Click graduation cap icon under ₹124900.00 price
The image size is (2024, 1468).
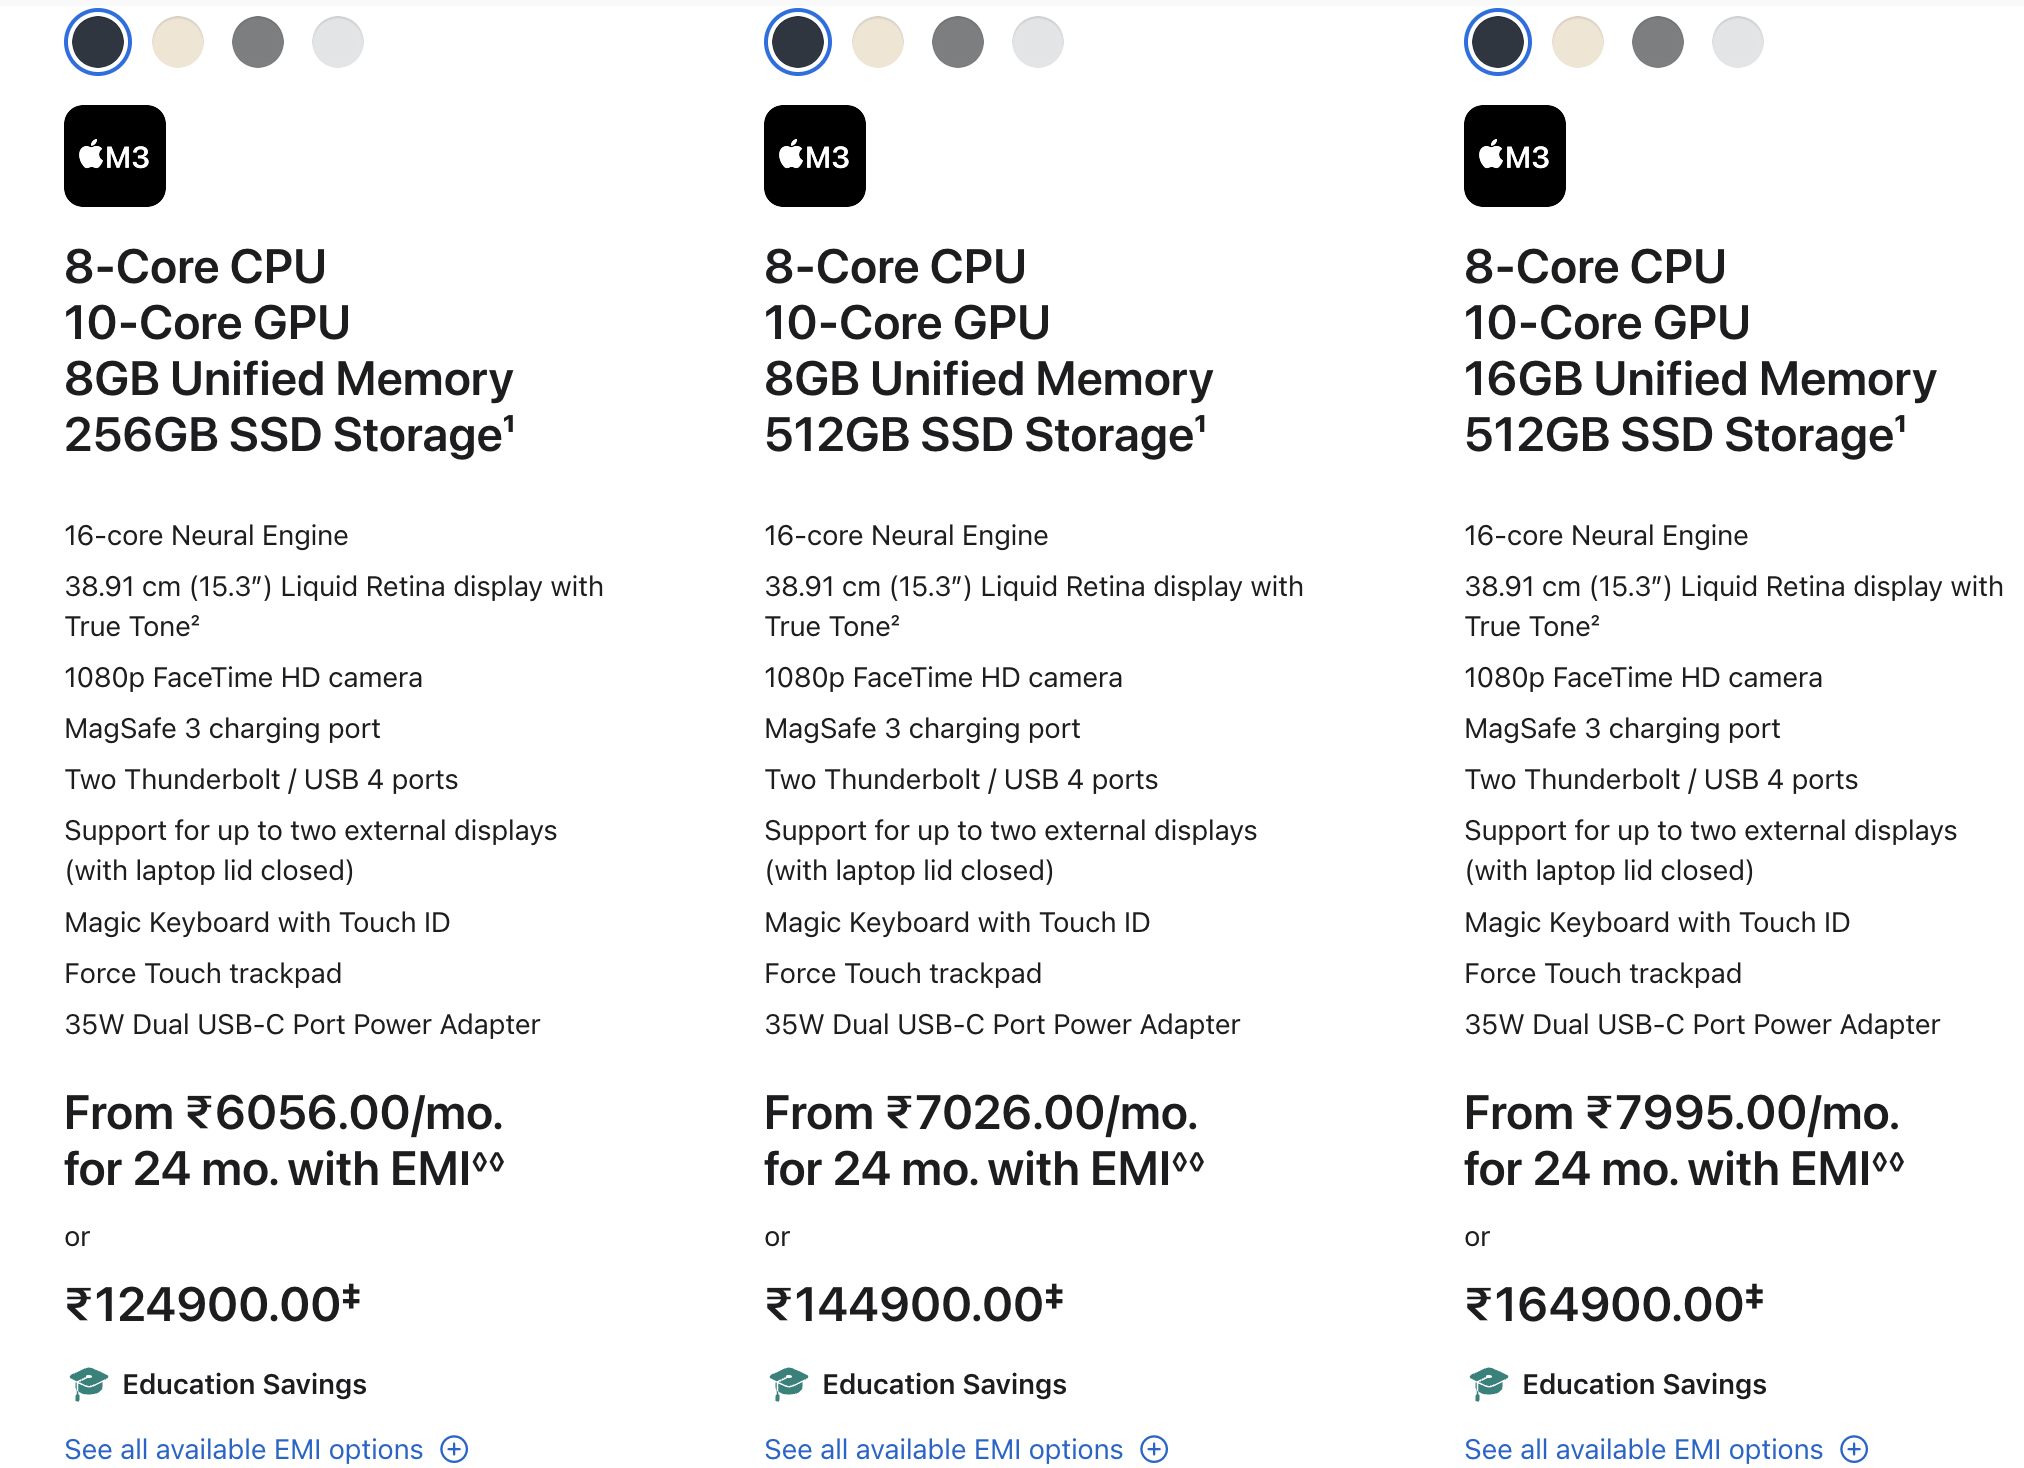coord(88,1384)
